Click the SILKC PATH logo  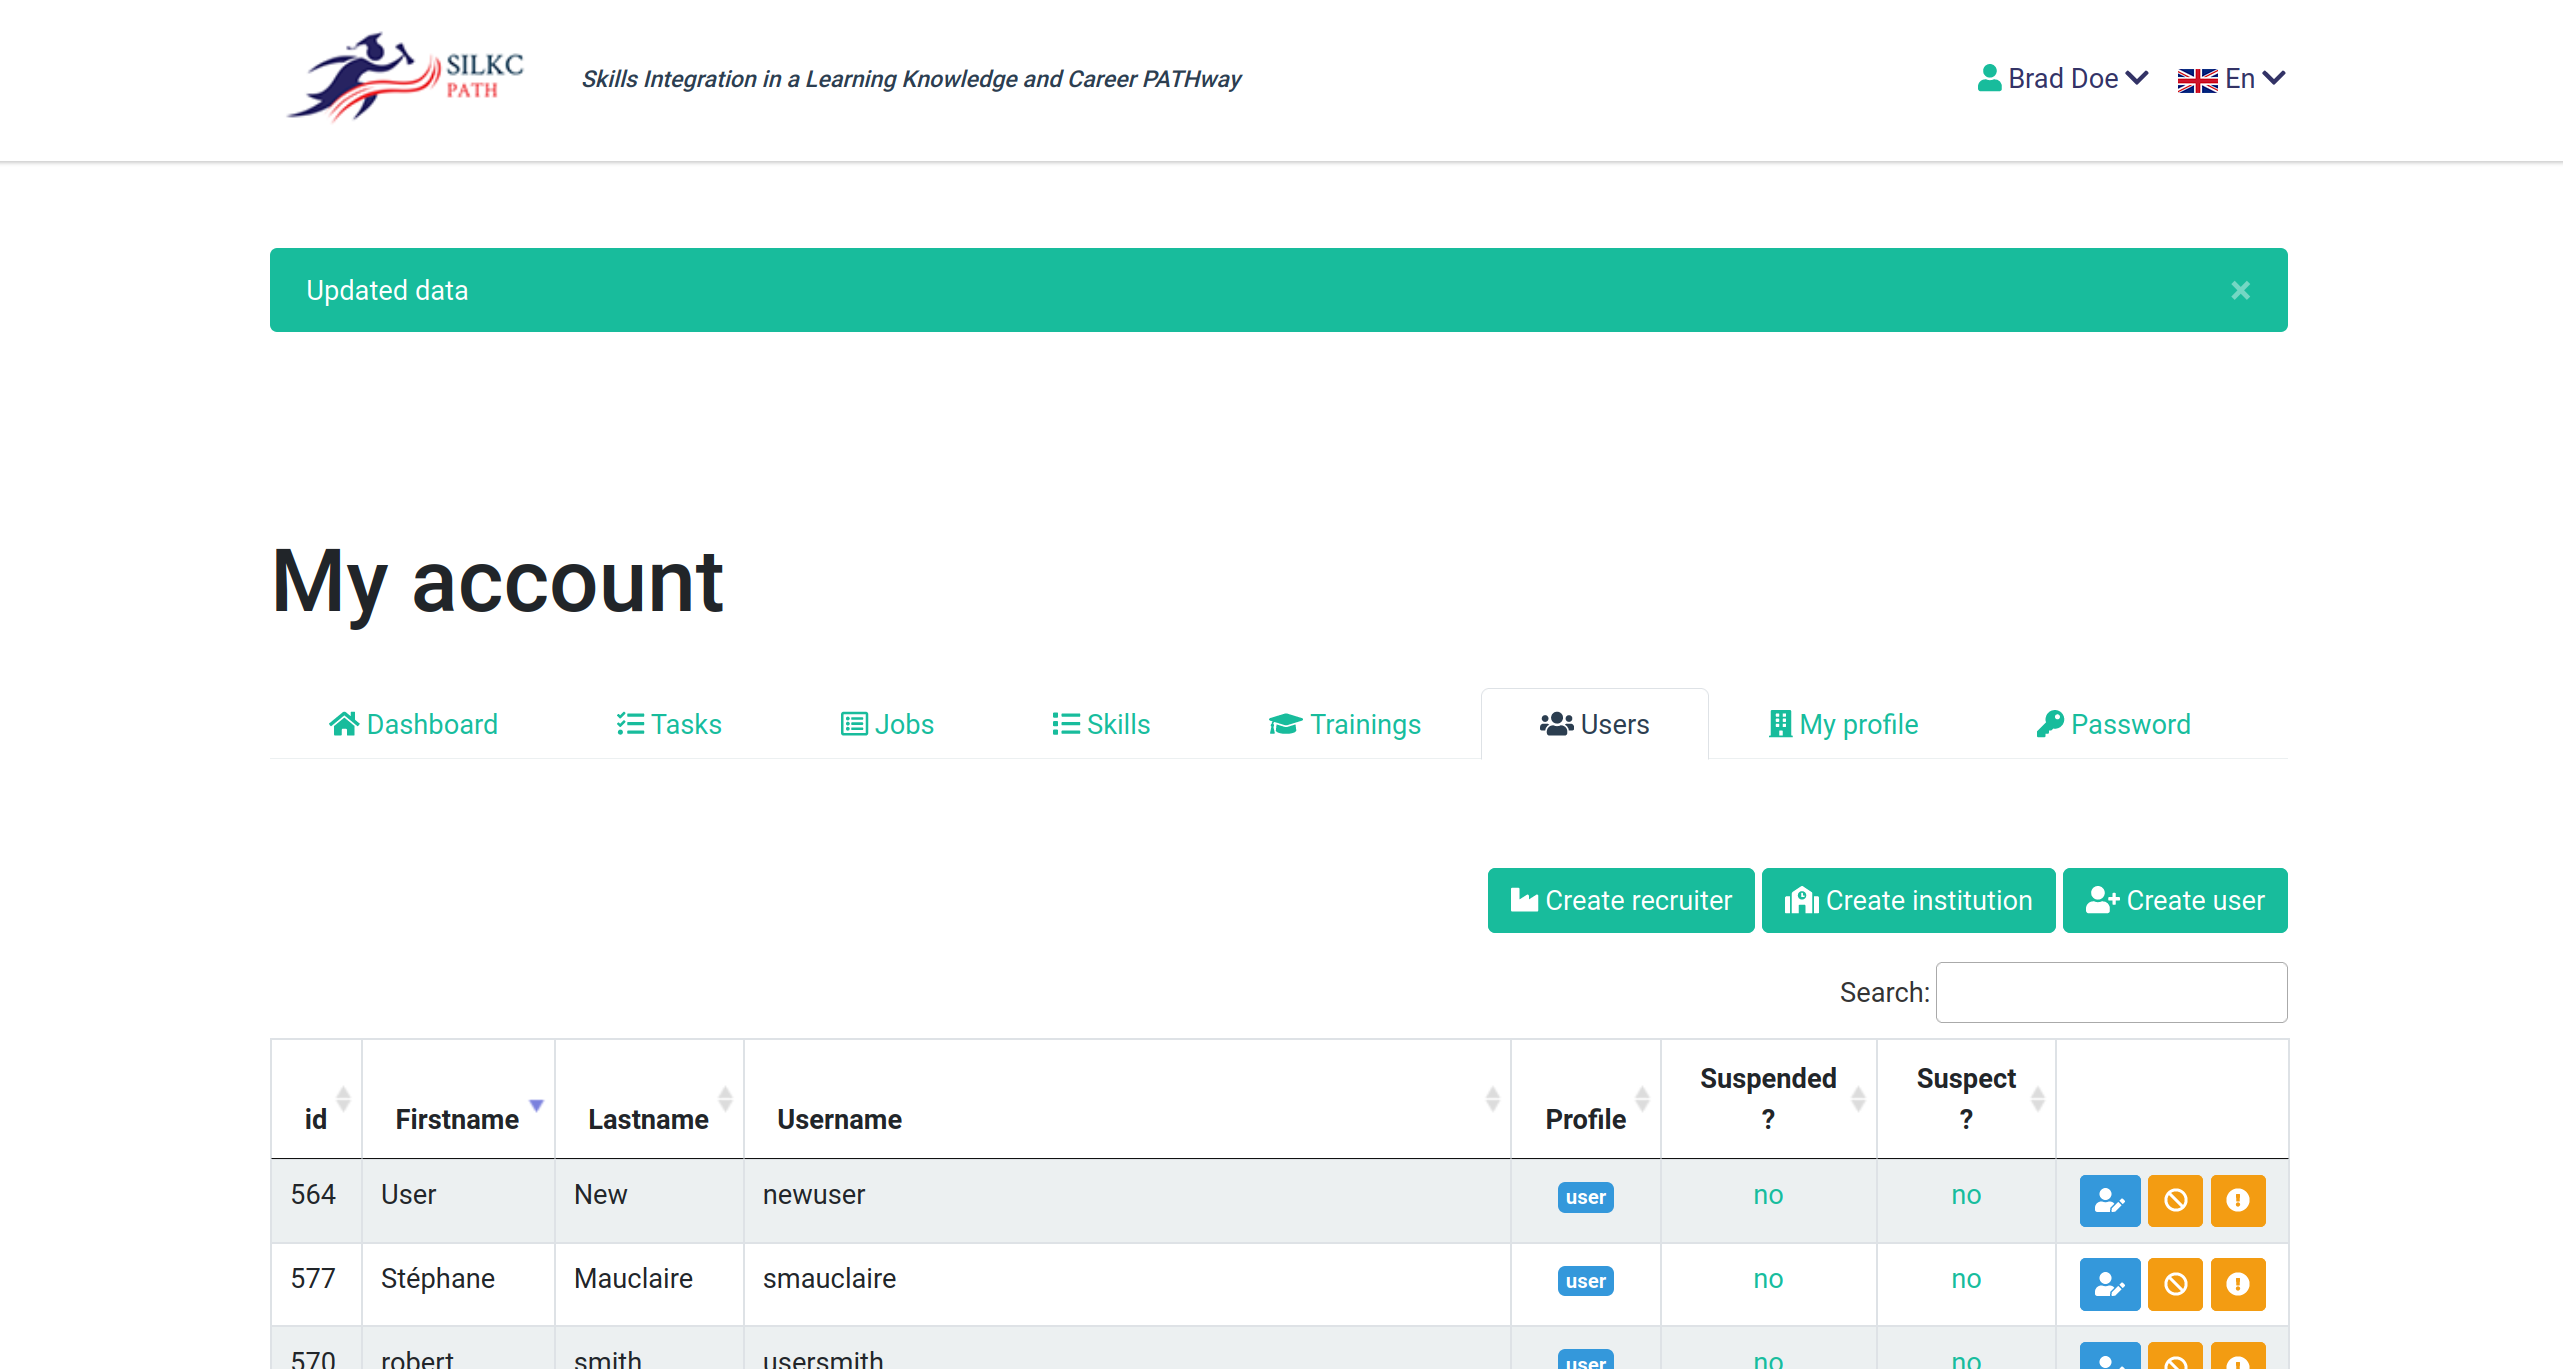(406, 78)
